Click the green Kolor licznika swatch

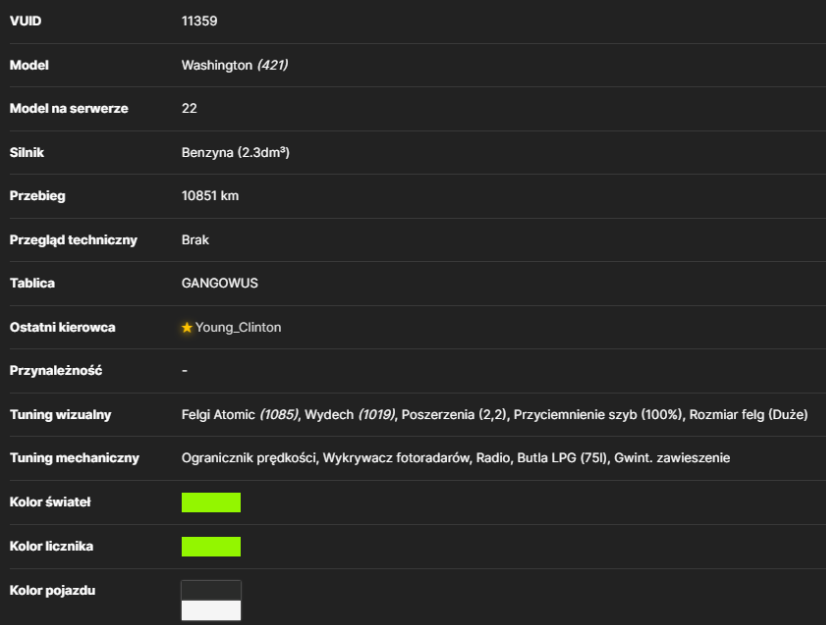click(211, 546)
